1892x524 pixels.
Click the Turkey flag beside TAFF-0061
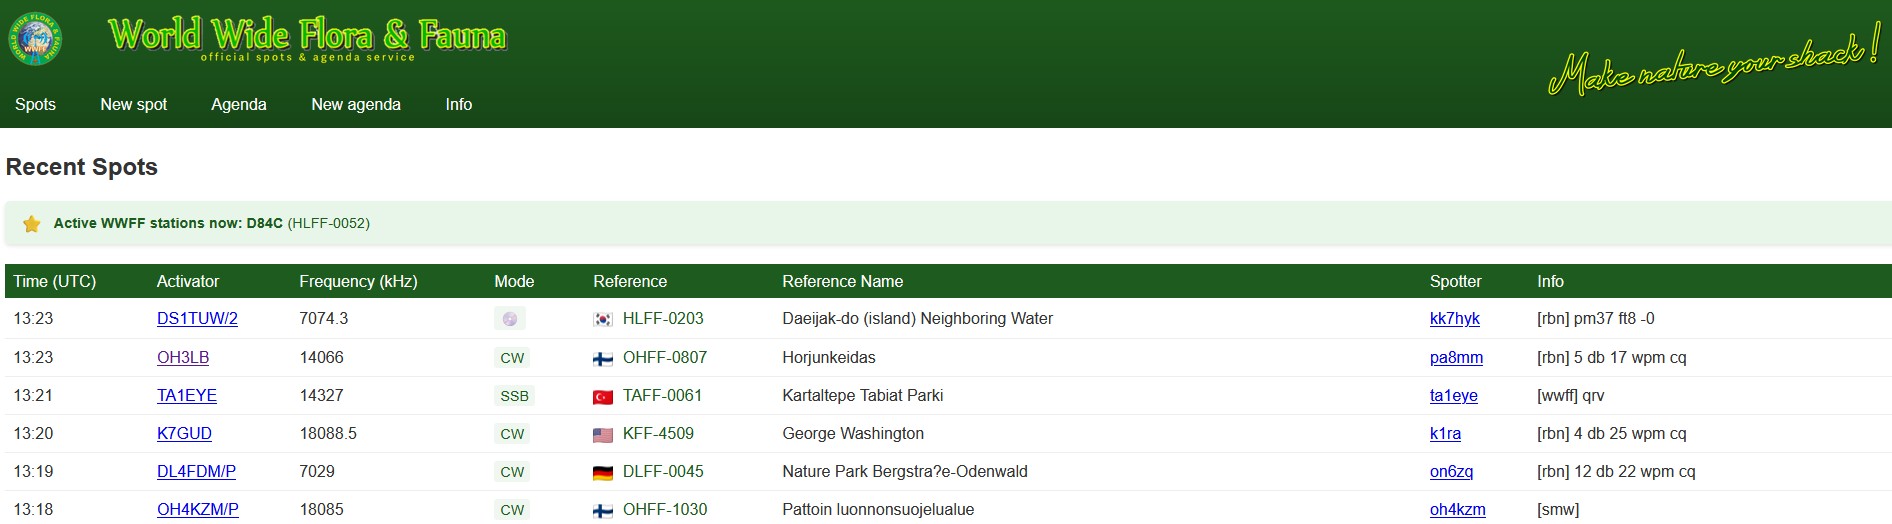[603, 397]
